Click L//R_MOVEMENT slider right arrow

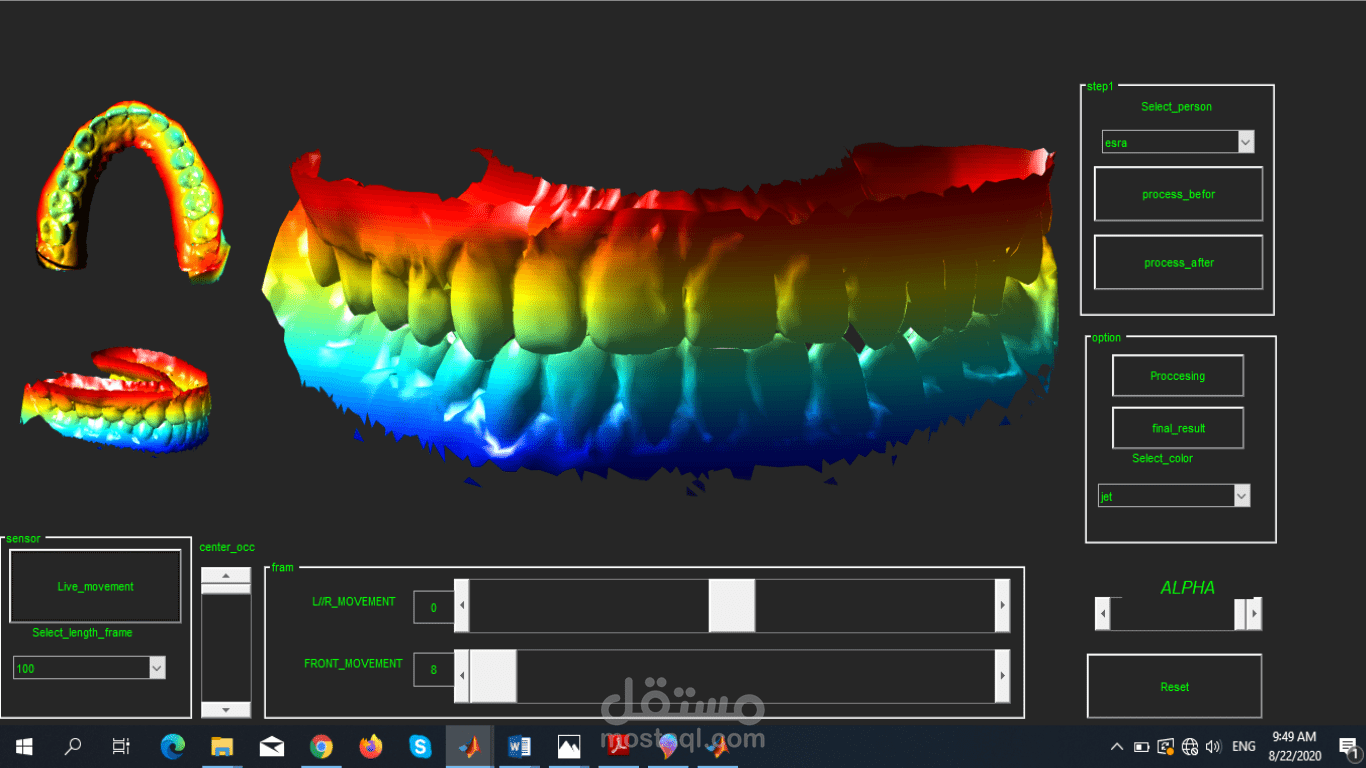coord(1002,606)
